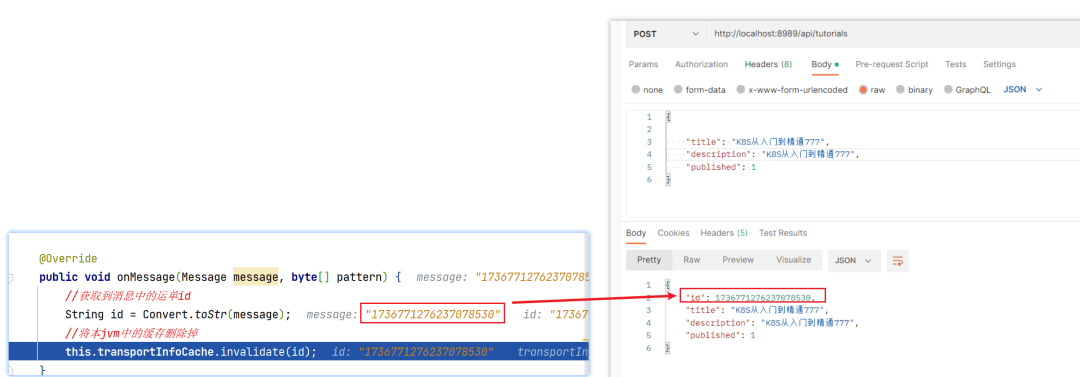
Task: Switch to the response Cookies tab
Action: tap(672, 233)
